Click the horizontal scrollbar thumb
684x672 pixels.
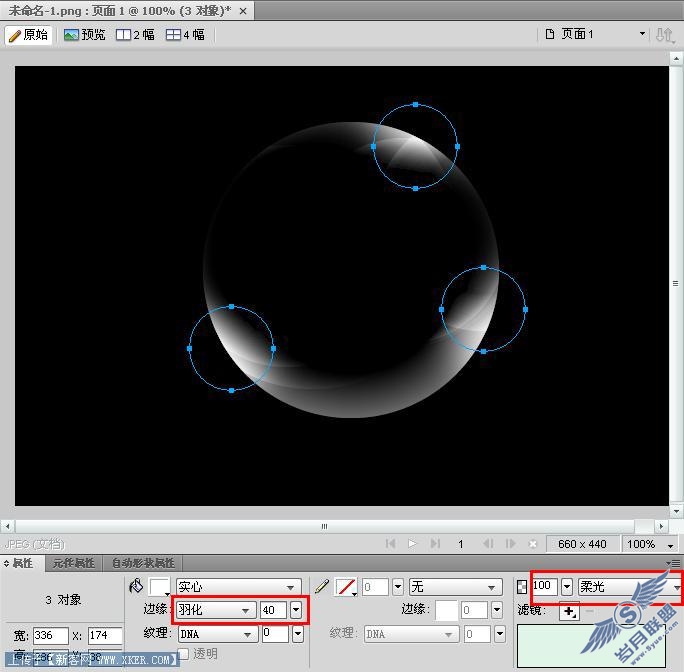click(325, 526)
